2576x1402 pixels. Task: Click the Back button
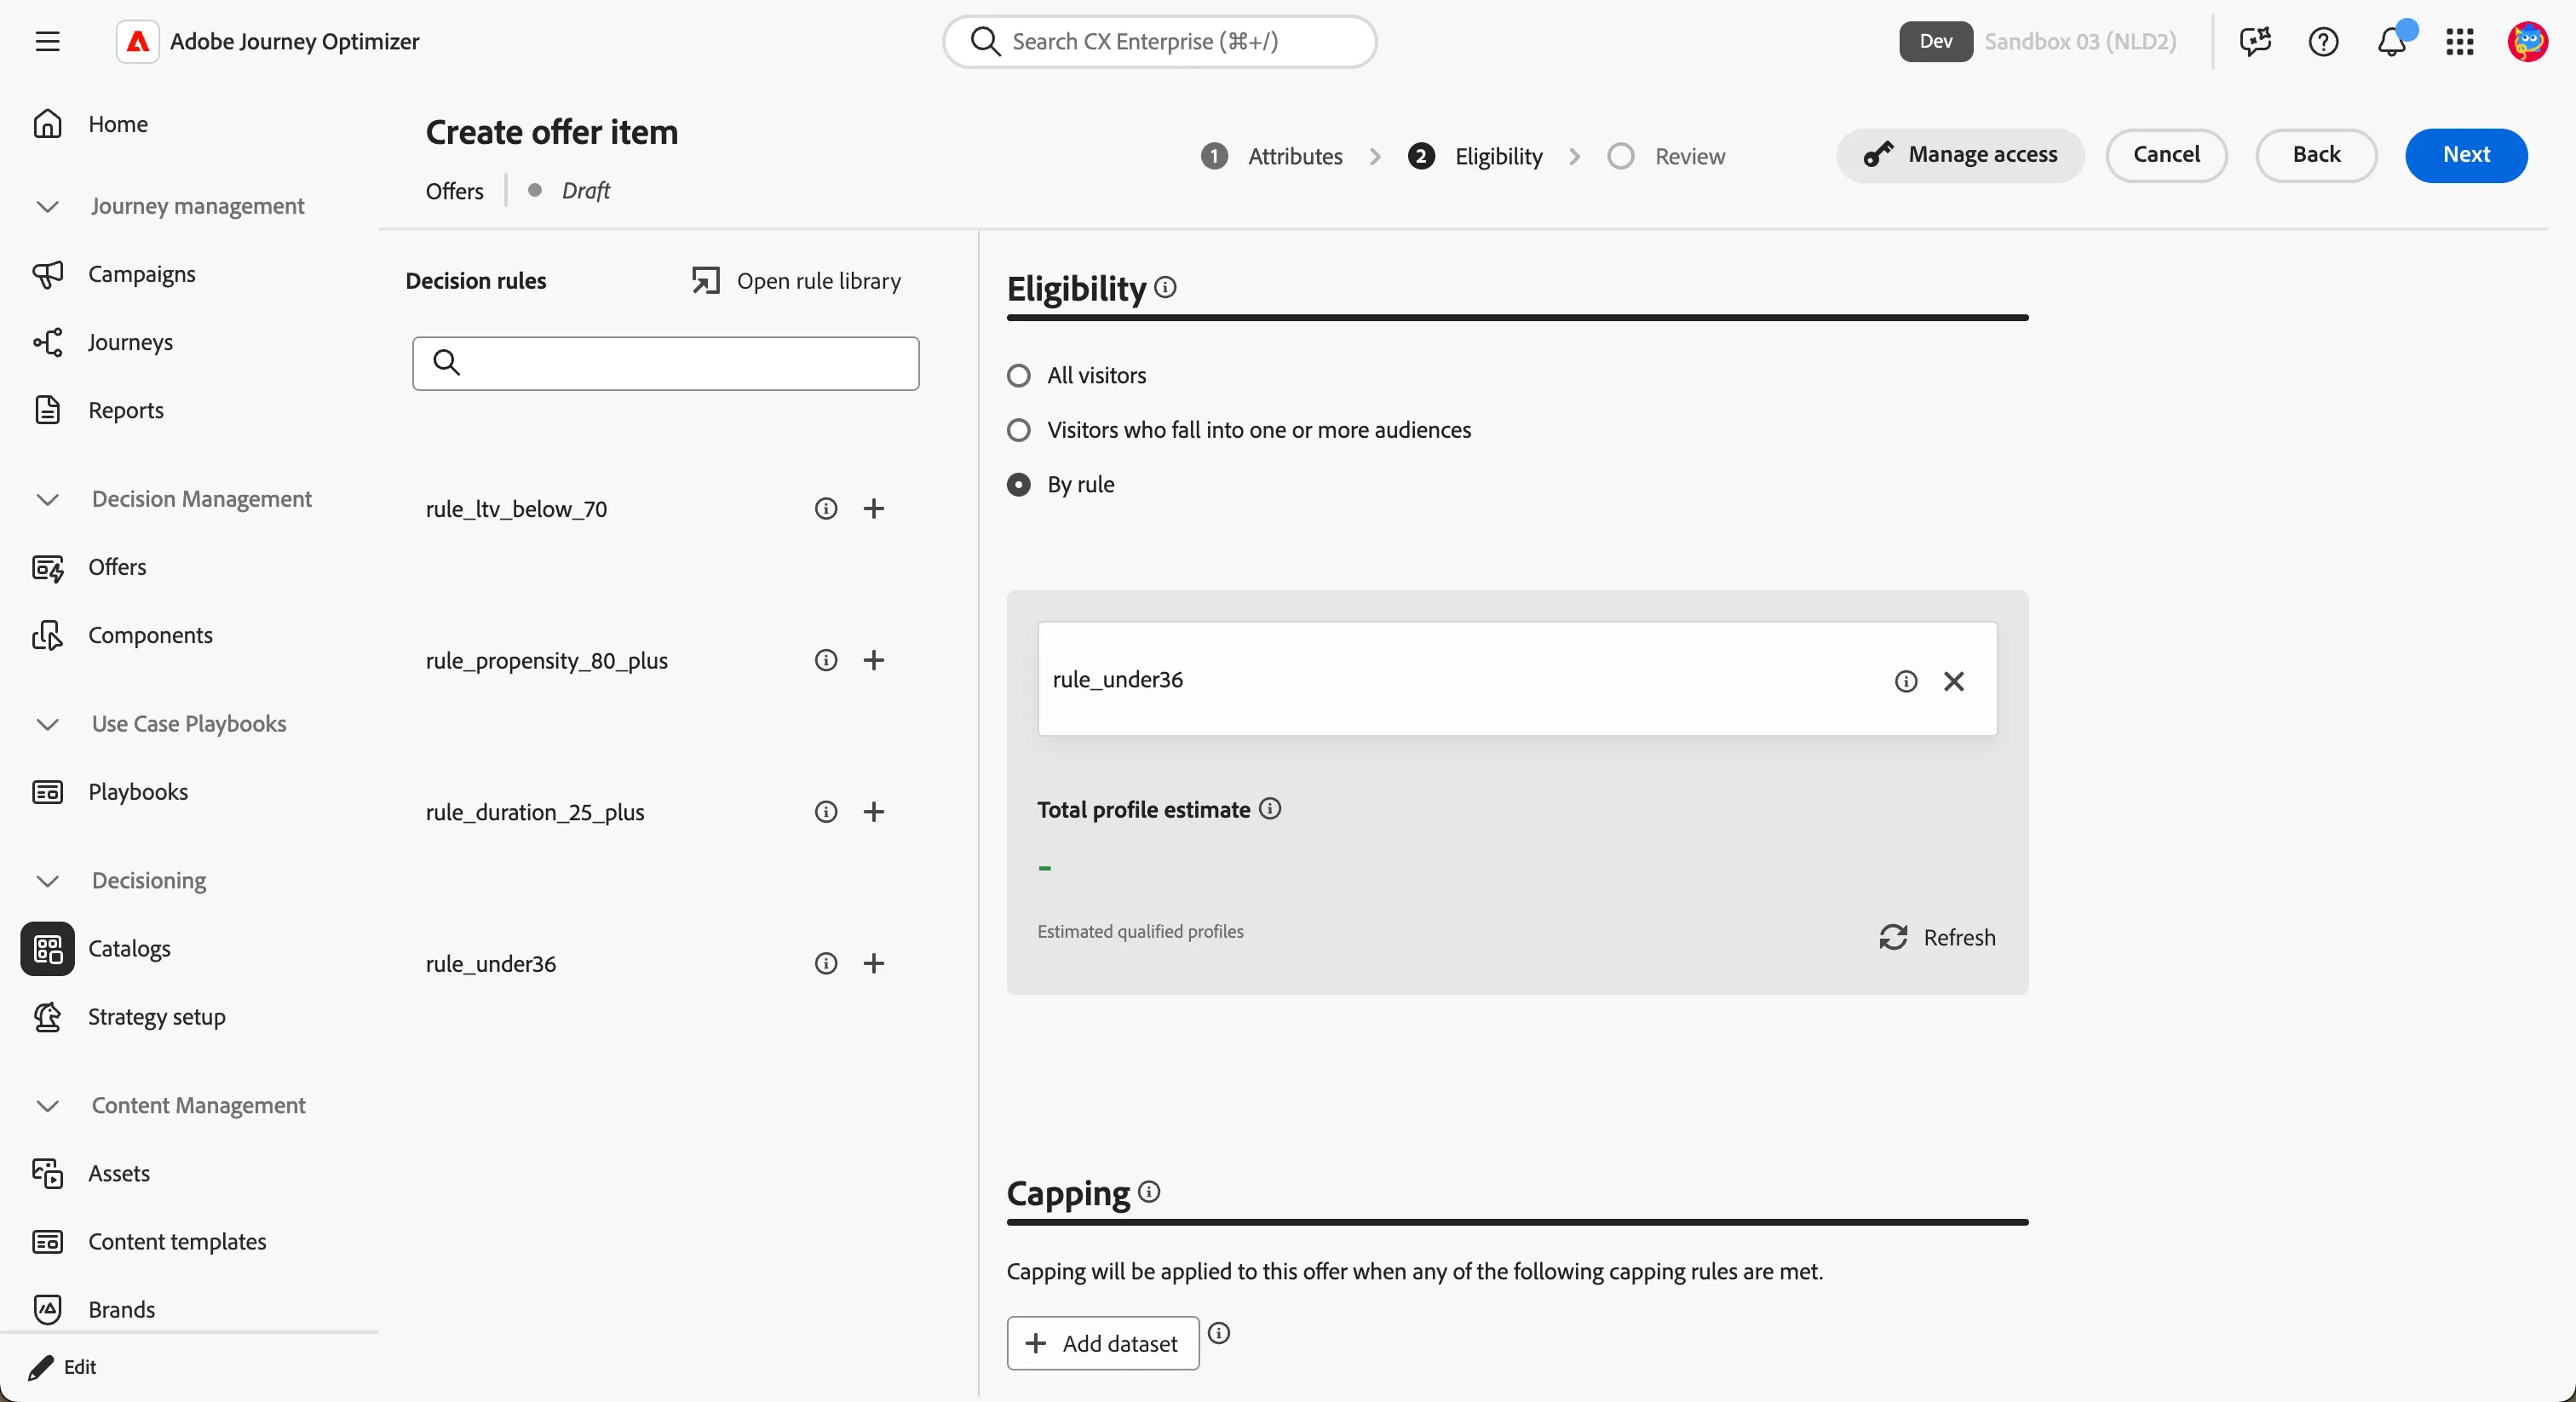click(2316, 155)
